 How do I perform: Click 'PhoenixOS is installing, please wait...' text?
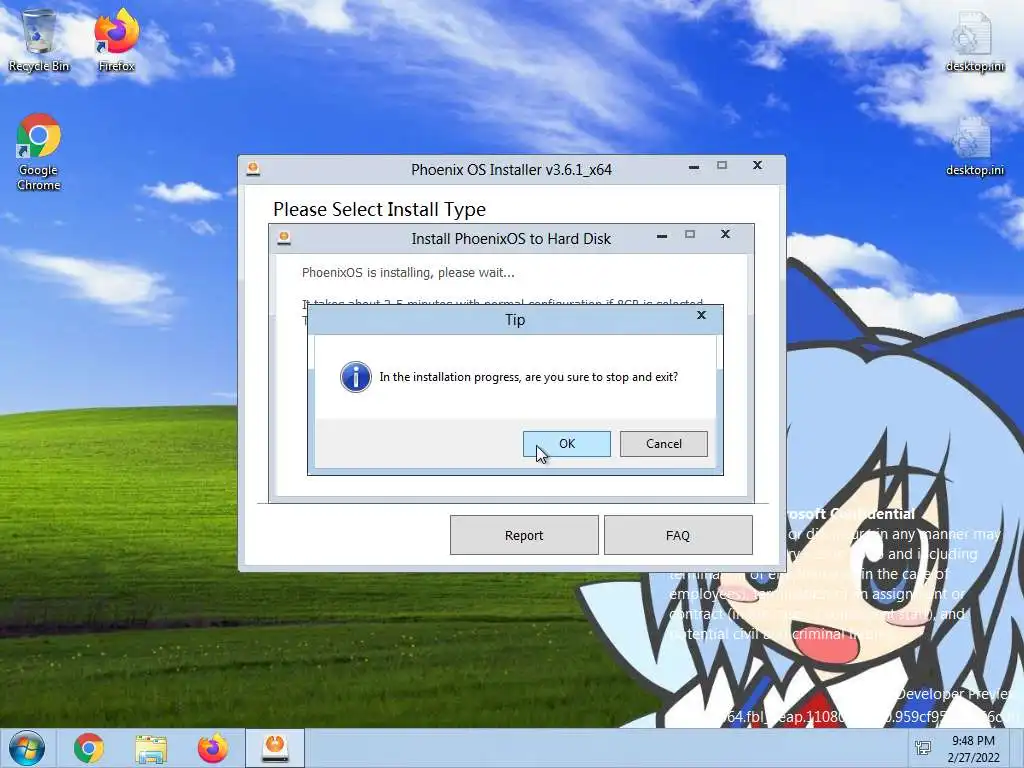[408, 272]
